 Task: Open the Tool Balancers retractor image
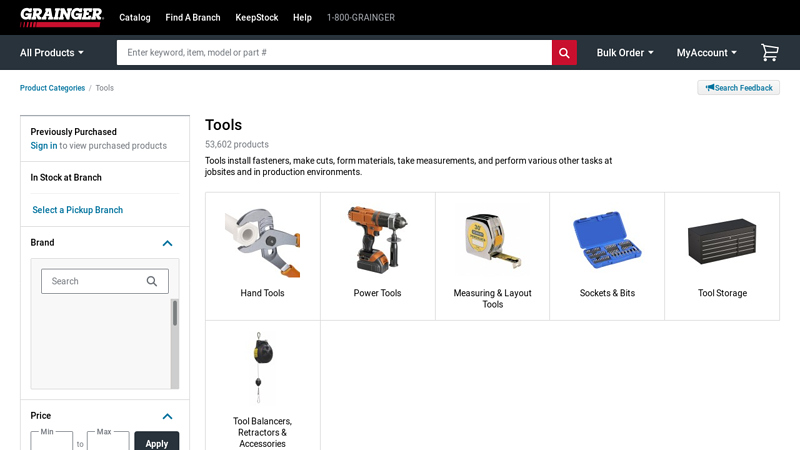pyautogui.click(x=262, y=367)
